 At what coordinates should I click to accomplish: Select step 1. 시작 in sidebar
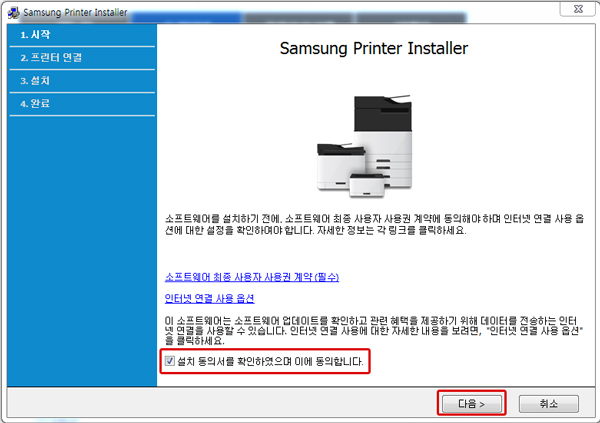coord(35,34)
